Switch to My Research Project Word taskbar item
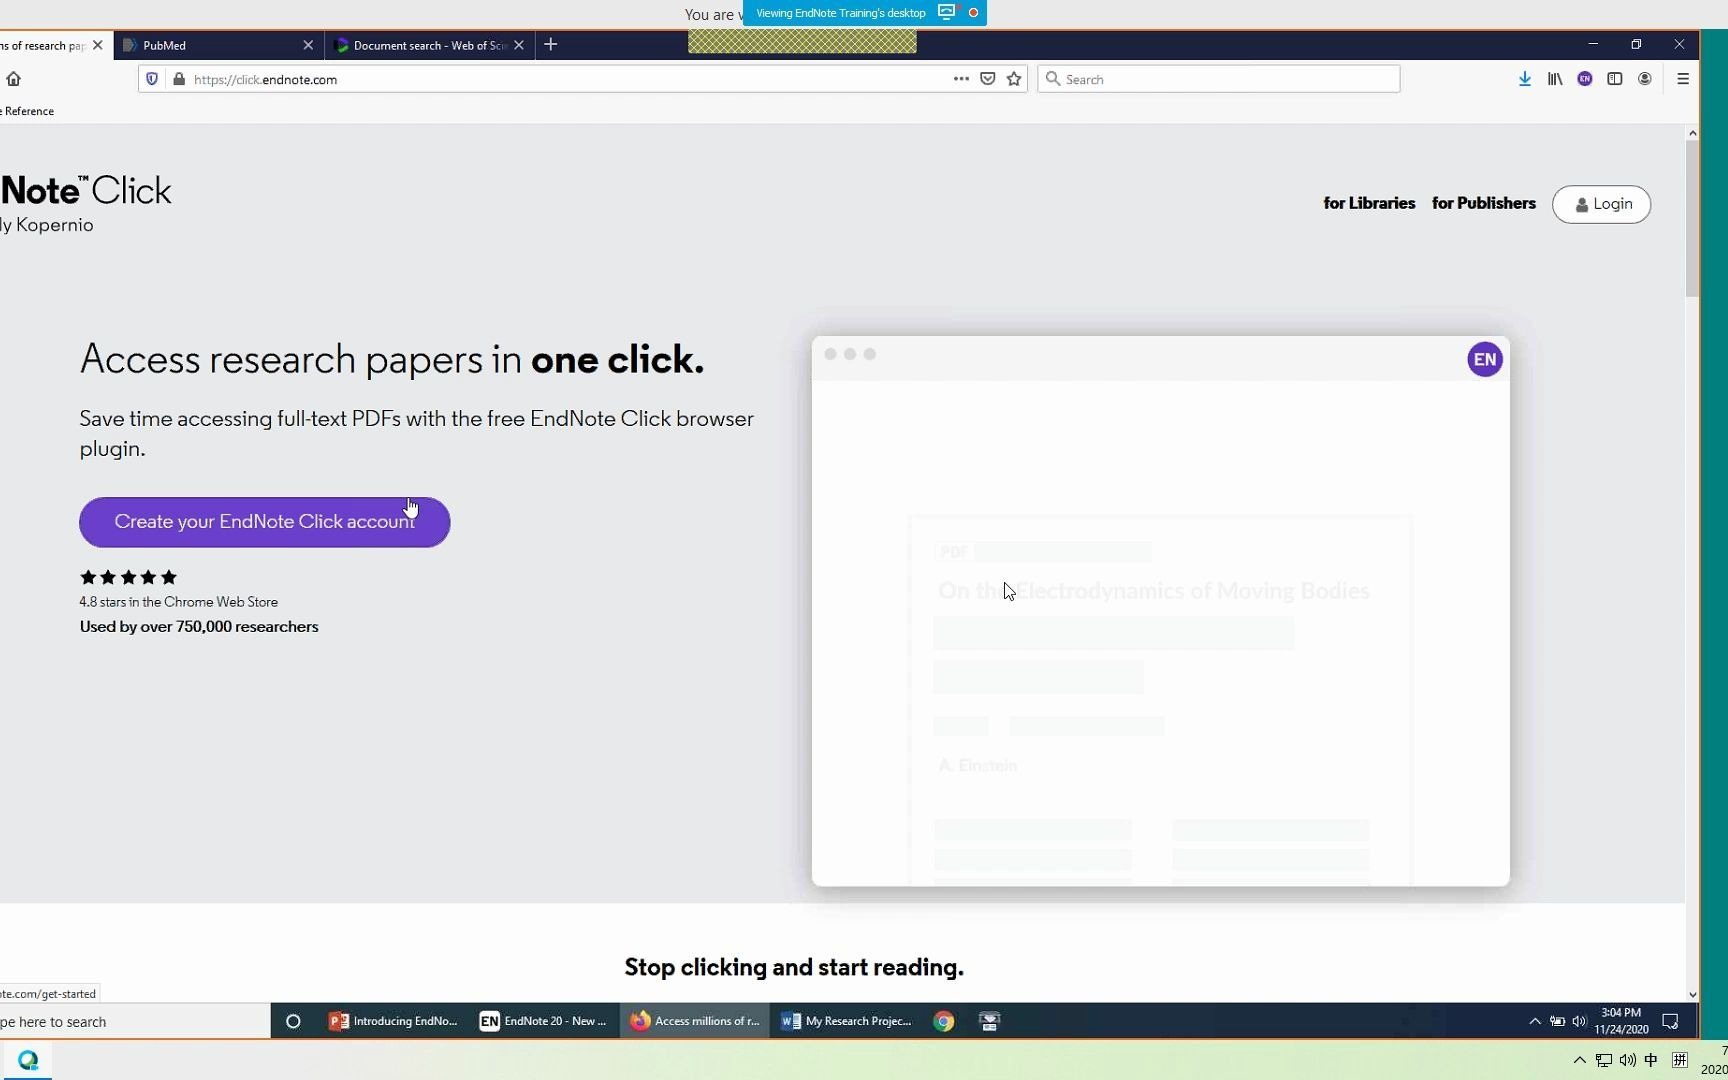 [846, 1021]
